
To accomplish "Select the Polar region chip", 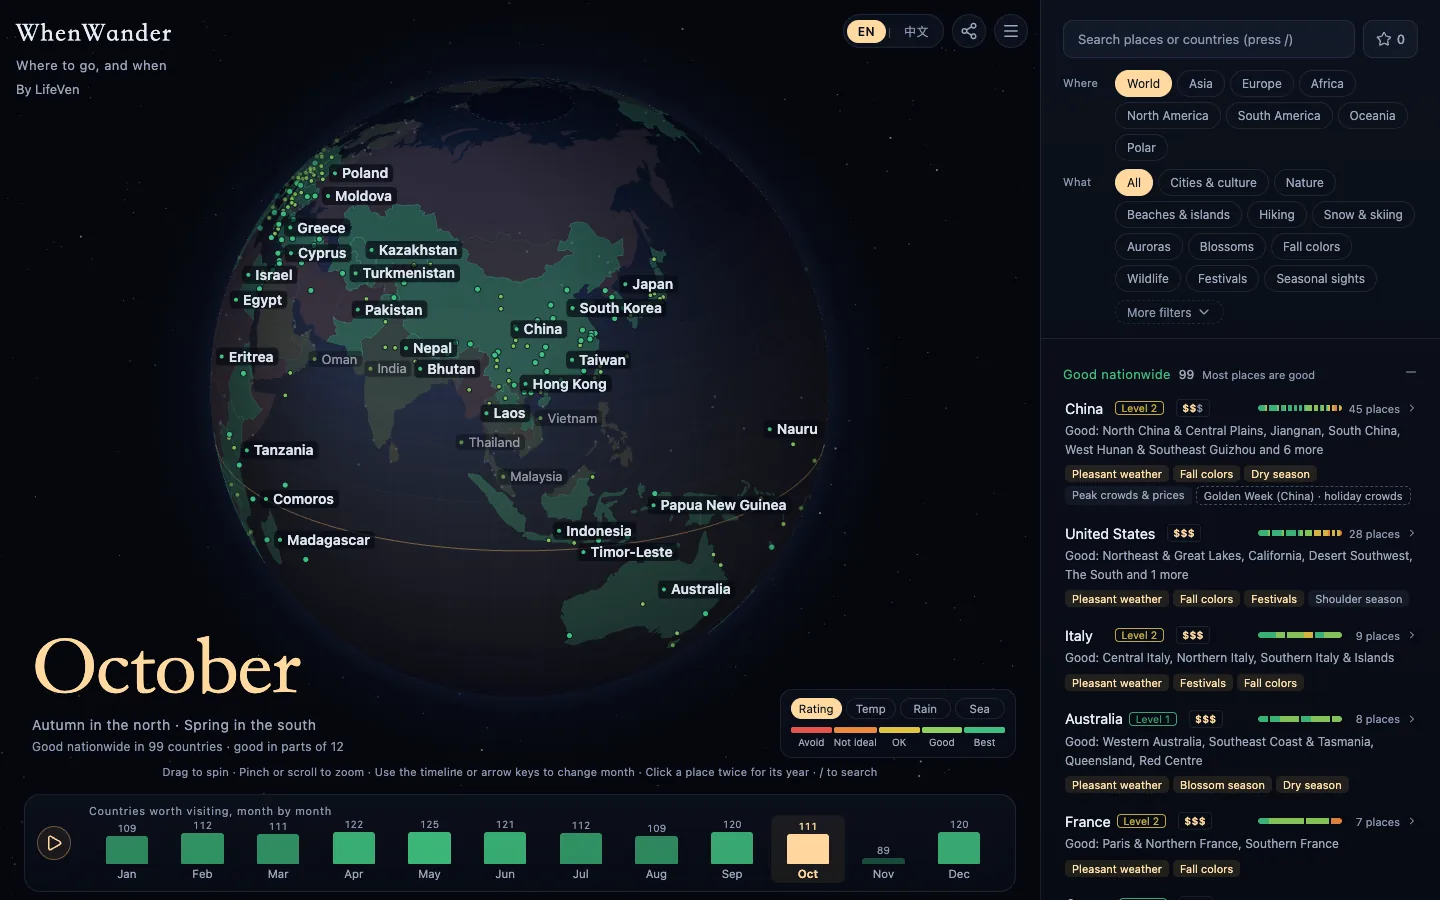I will point(1141,148).
